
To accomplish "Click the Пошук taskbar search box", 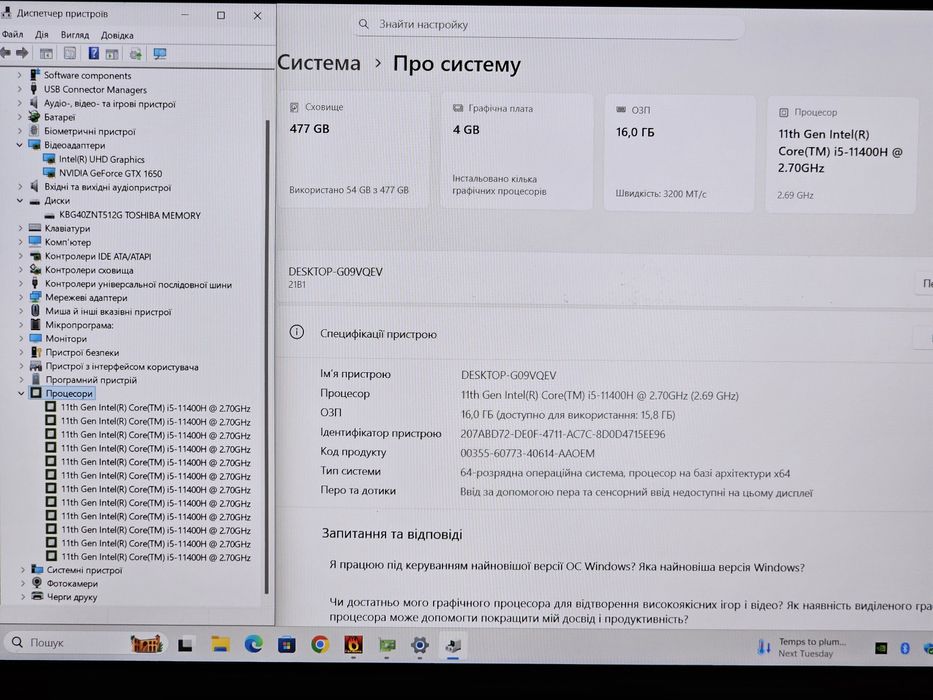I will tap(86, 642).
